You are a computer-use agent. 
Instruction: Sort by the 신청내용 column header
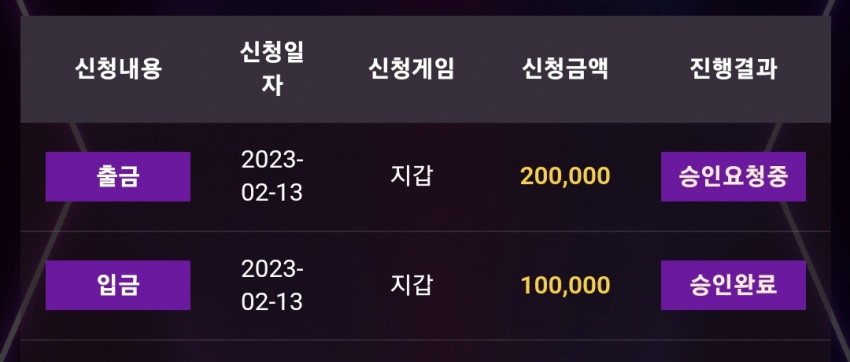point(118,69)
